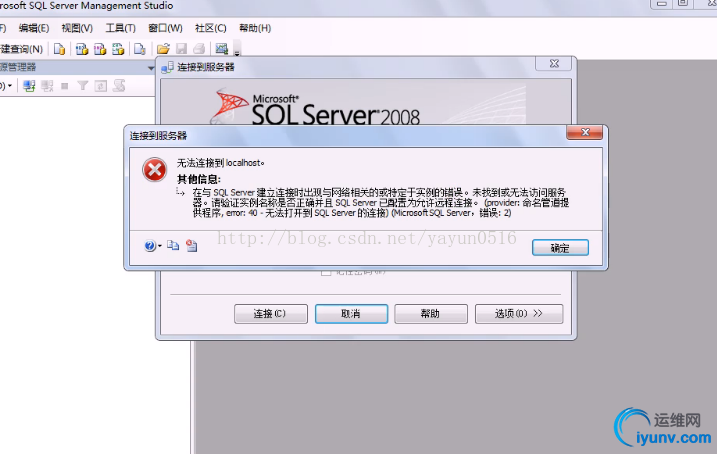
Task: Close the 连接到服务器 background dialog
Action: pos(554,64)
